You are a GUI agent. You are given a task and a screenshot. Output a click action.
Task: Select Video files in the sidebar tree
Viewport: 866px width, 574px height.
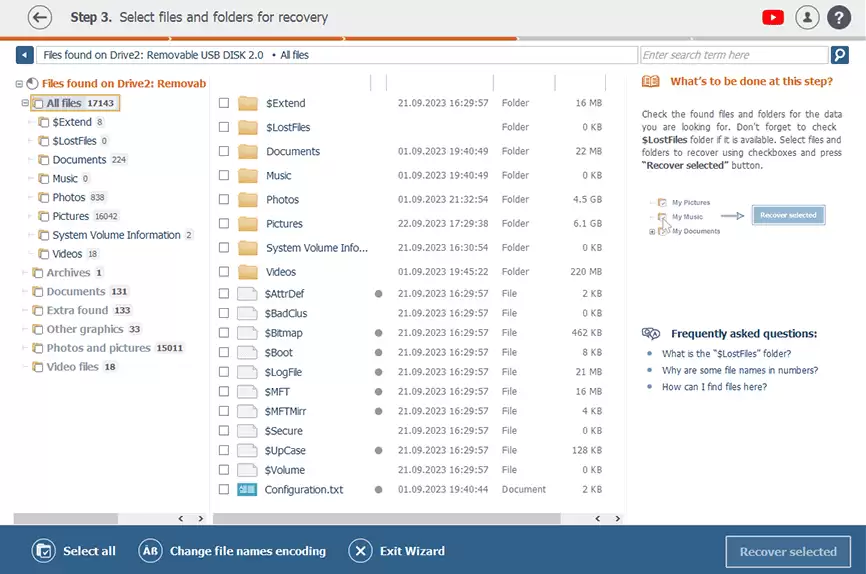pyautogui.click(x=72, y=367)
